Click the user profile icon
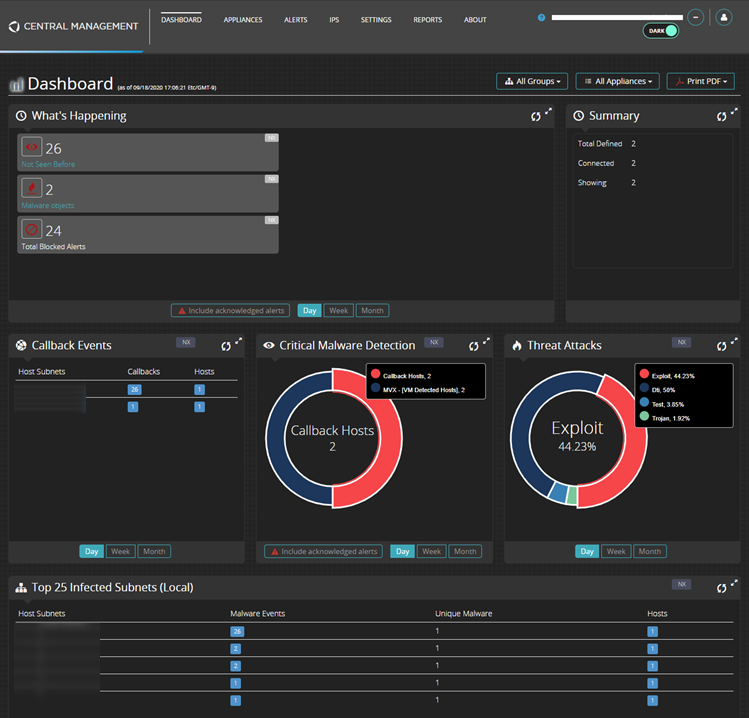The width and height of the screenshot is (749, 718). [724, 18]
